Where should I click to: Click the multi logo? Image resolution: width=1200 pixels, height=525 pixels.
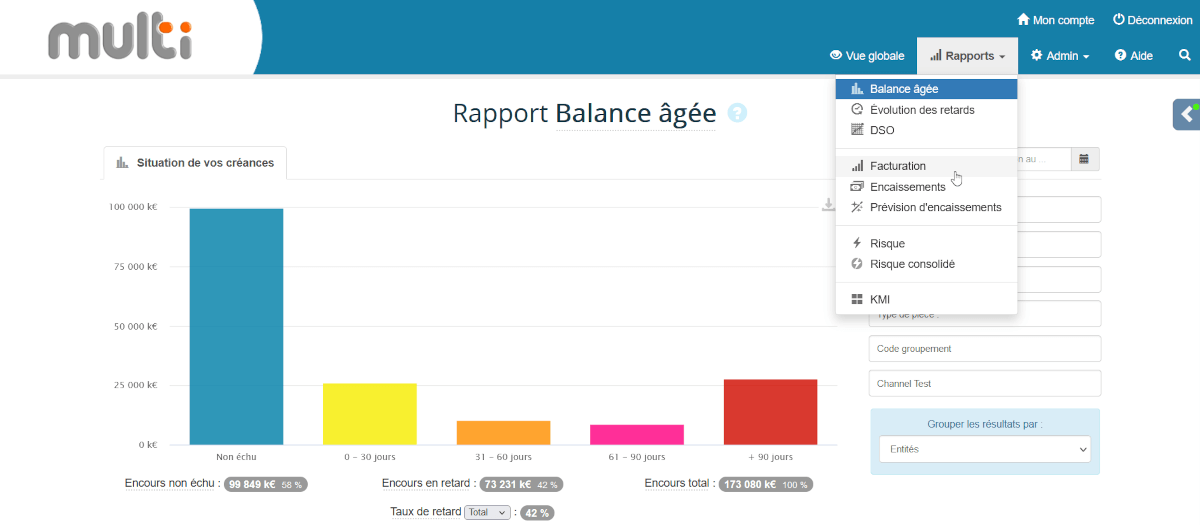pyautogui.click(x=120, y=40)
